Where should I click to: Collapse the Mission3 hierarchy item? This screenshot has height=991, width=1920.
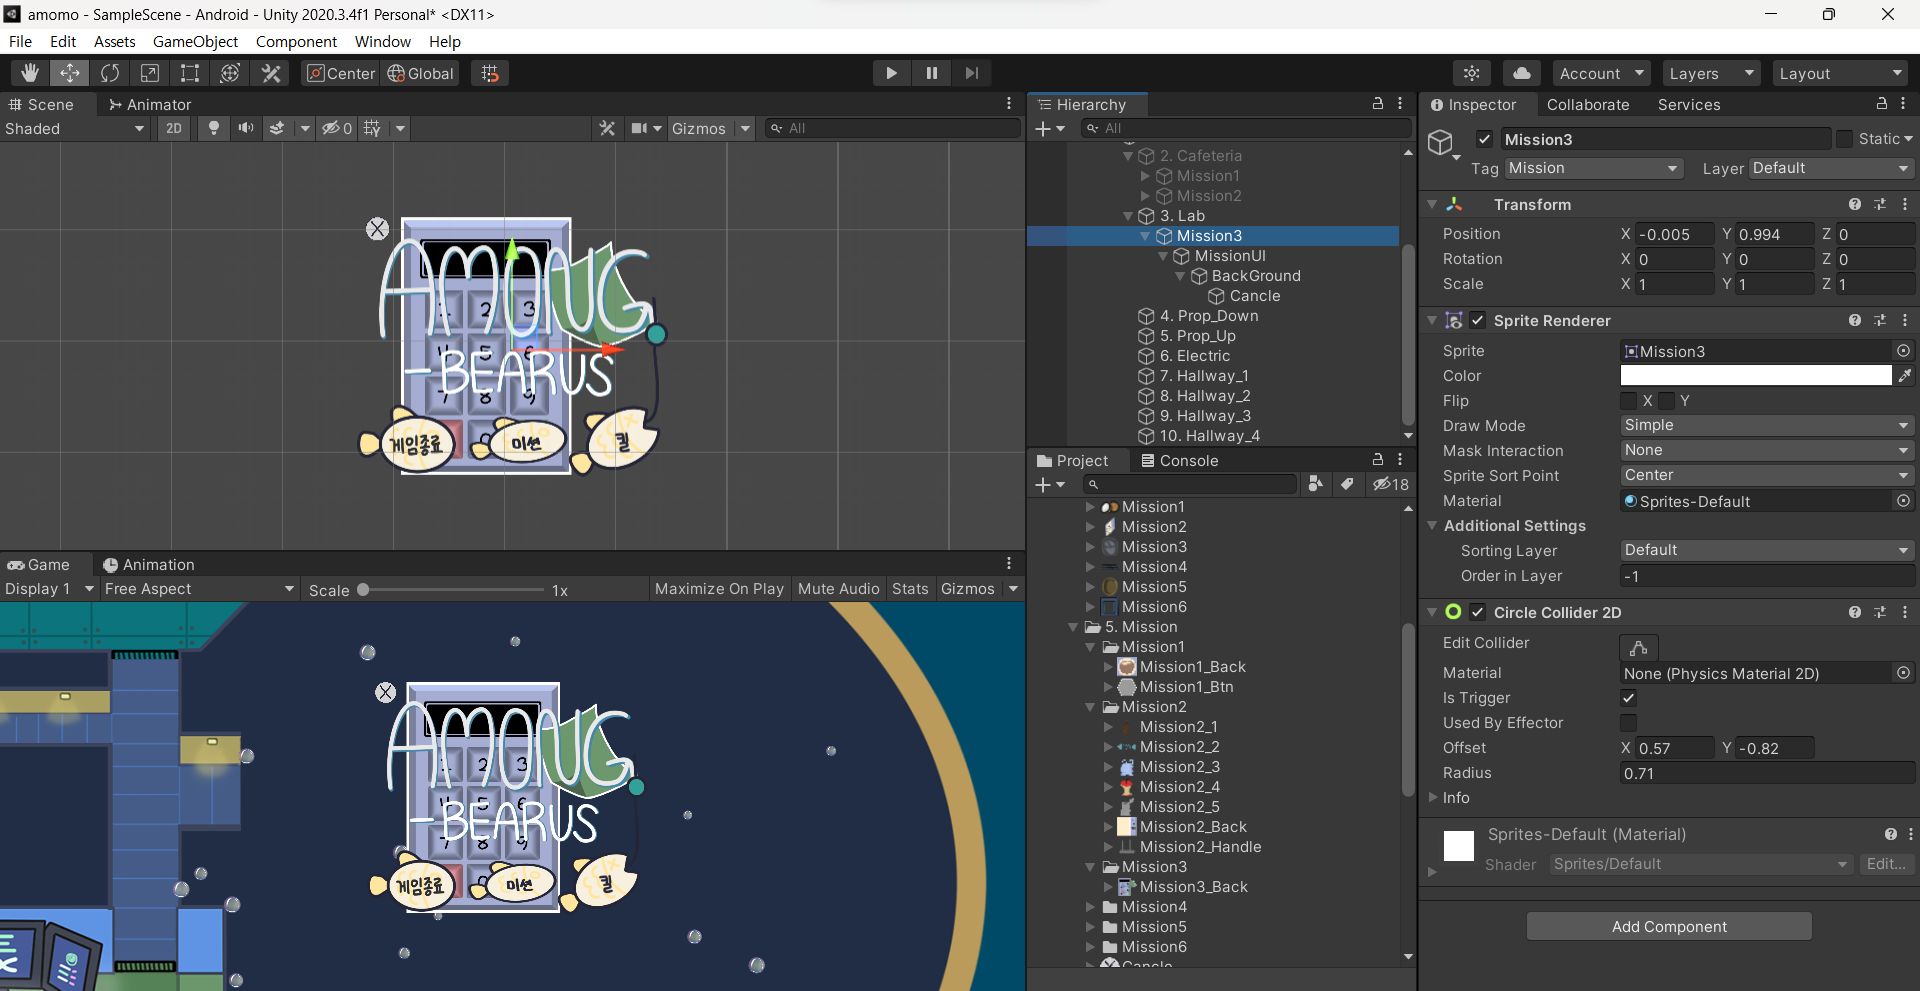tap(1145, 236)
